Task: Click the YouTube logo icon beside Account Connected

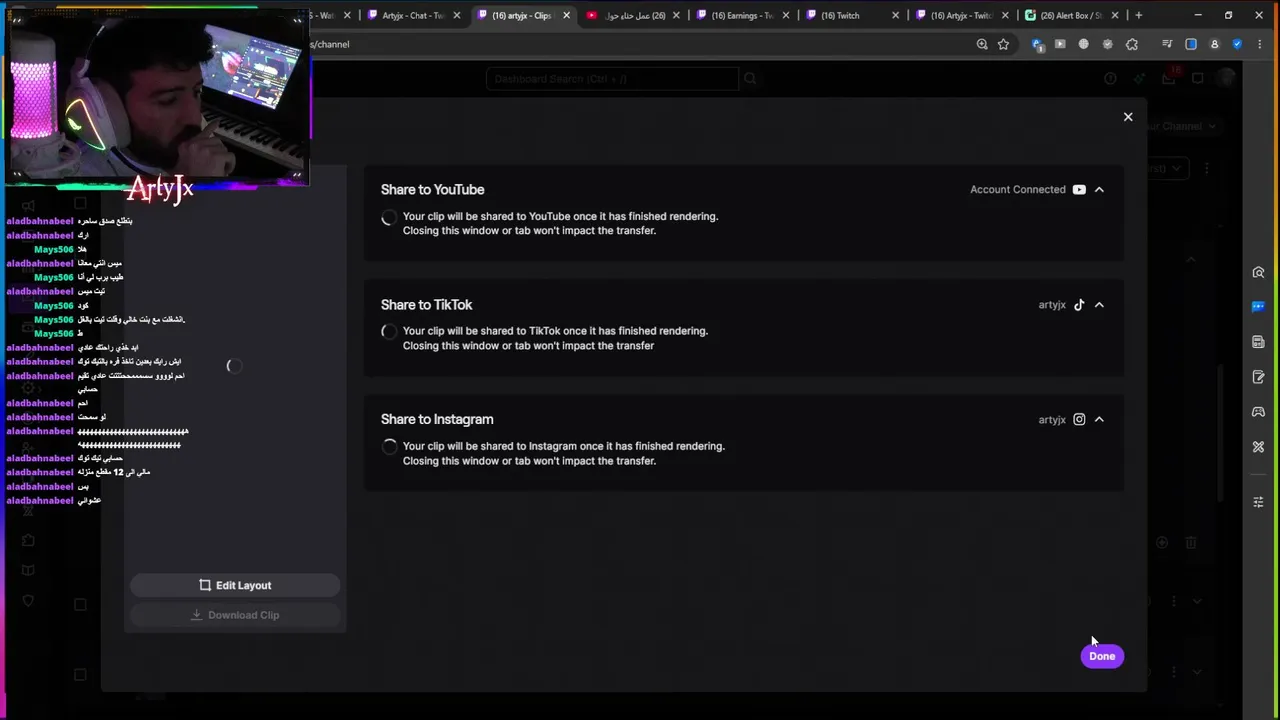Action: pos(1079,189)
